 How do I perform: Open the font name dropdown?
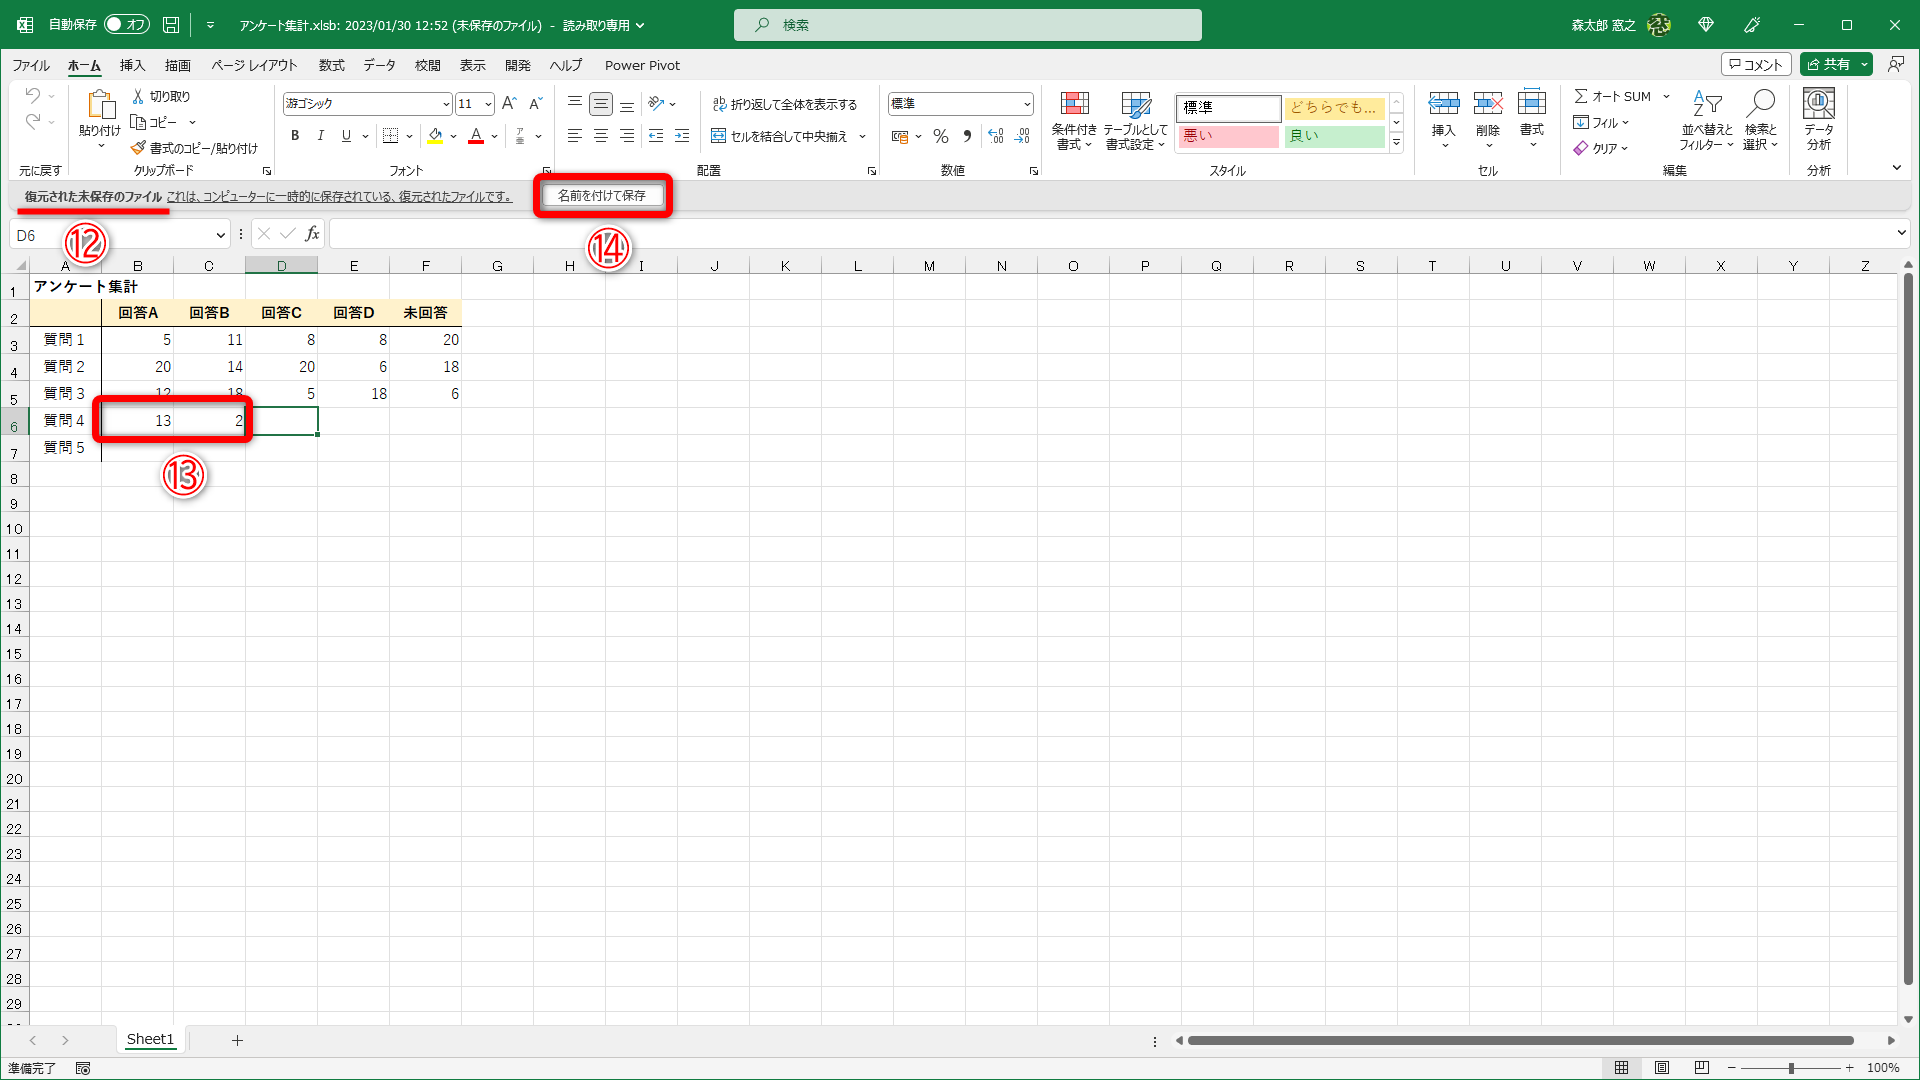tap(446, 104)
